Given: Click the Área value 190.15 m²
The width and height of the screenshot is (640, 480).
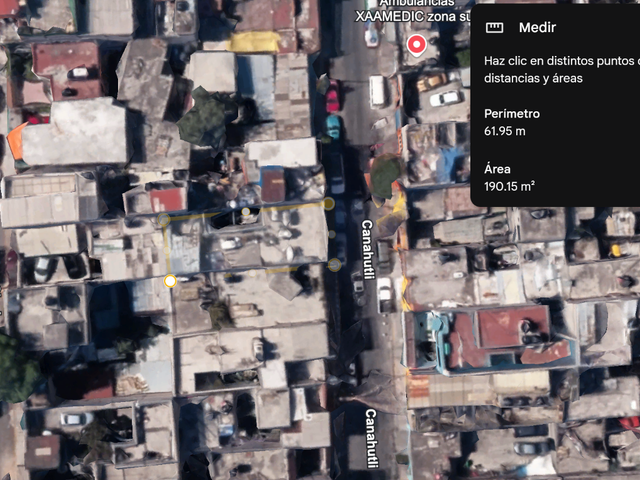Looking at the screenshot, I should (x=509, y=187).
